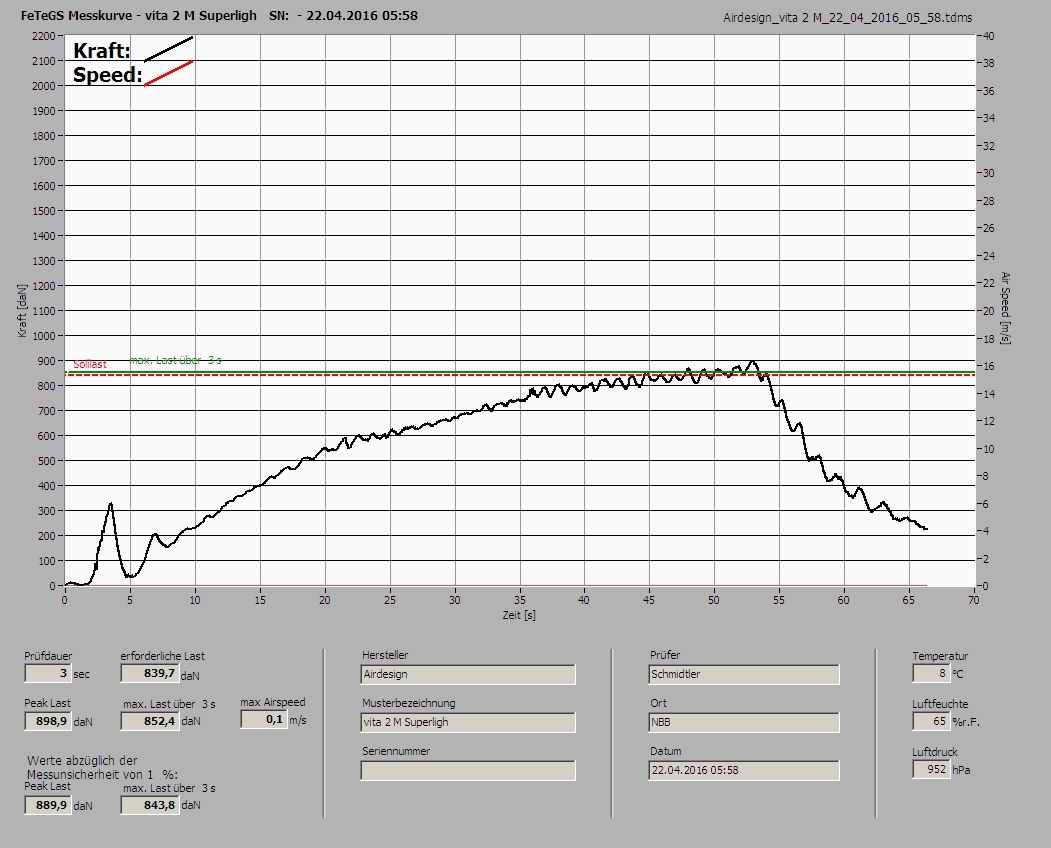Select the max Airspeed field 0,1
Image resolution: width=1051 pixels, height=848 pixels.
point(263,719)
